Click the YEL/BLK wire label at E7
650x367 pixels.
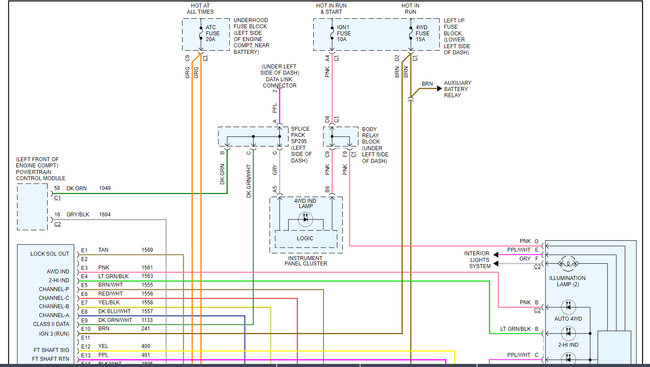coord(109,302)
